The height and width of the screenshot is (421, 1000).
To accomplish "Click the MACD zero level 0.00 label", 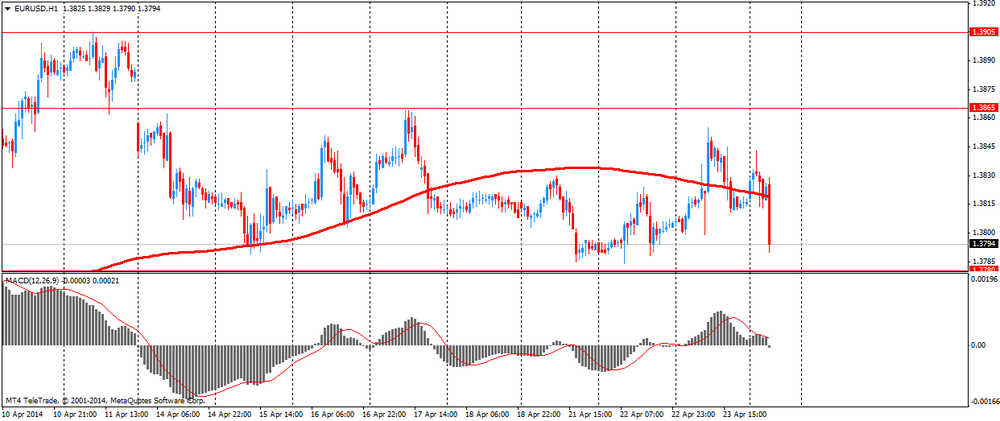I will point(980,345).
